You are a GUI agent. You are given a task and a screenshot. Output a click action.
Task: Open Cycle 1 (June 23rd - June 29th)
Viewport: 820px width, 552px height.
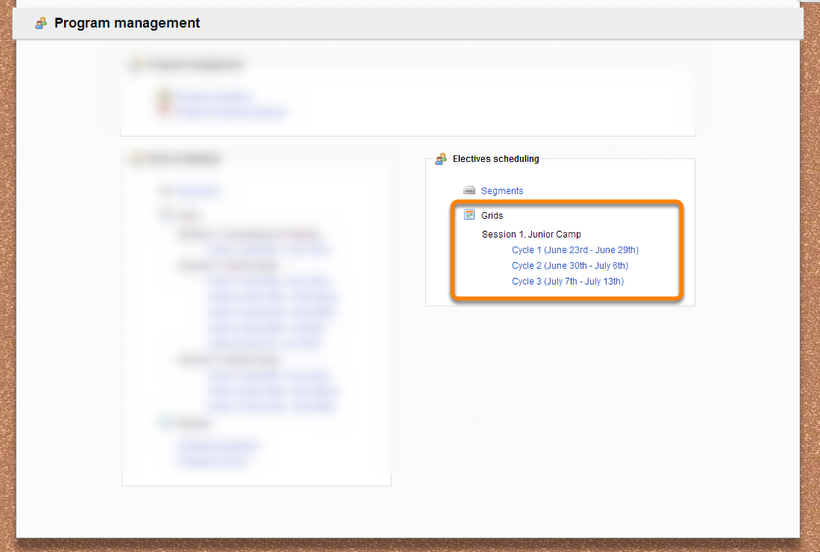(x=575, y=250)
